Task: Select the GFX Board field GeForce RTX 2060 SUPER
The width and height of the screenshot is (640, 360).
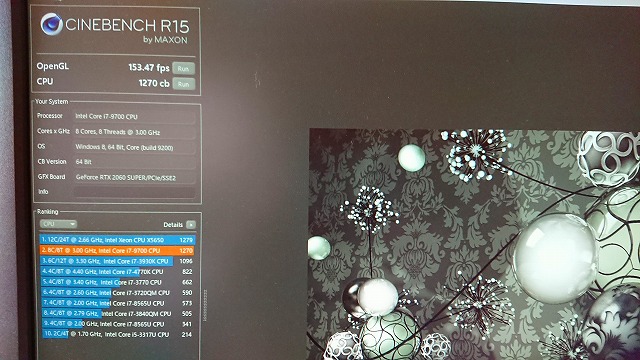Action: (134, 177)
